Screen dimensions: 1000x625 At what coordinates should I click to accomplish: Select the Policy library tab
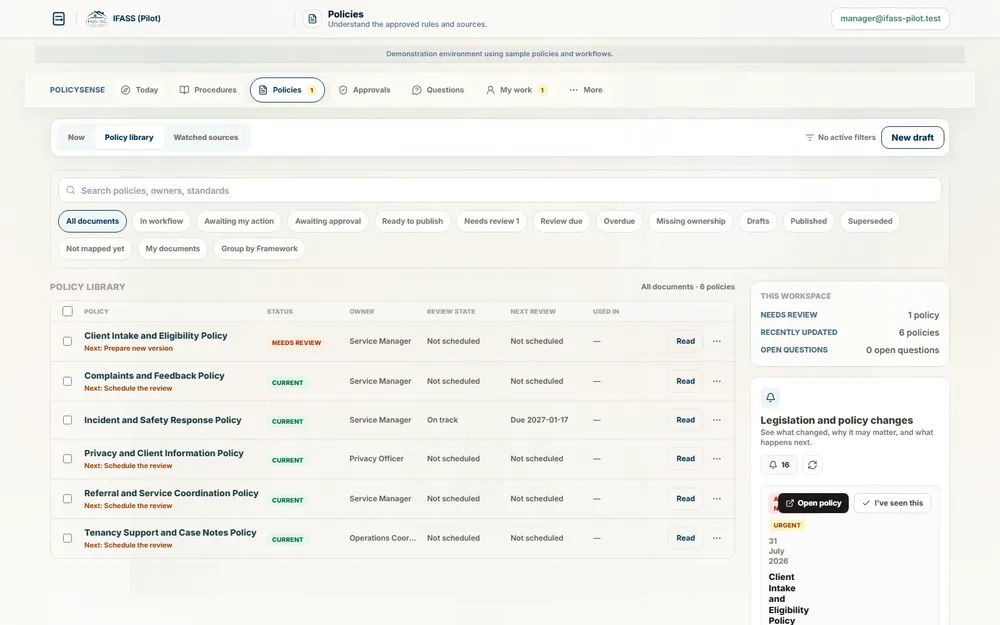(129, 138)
